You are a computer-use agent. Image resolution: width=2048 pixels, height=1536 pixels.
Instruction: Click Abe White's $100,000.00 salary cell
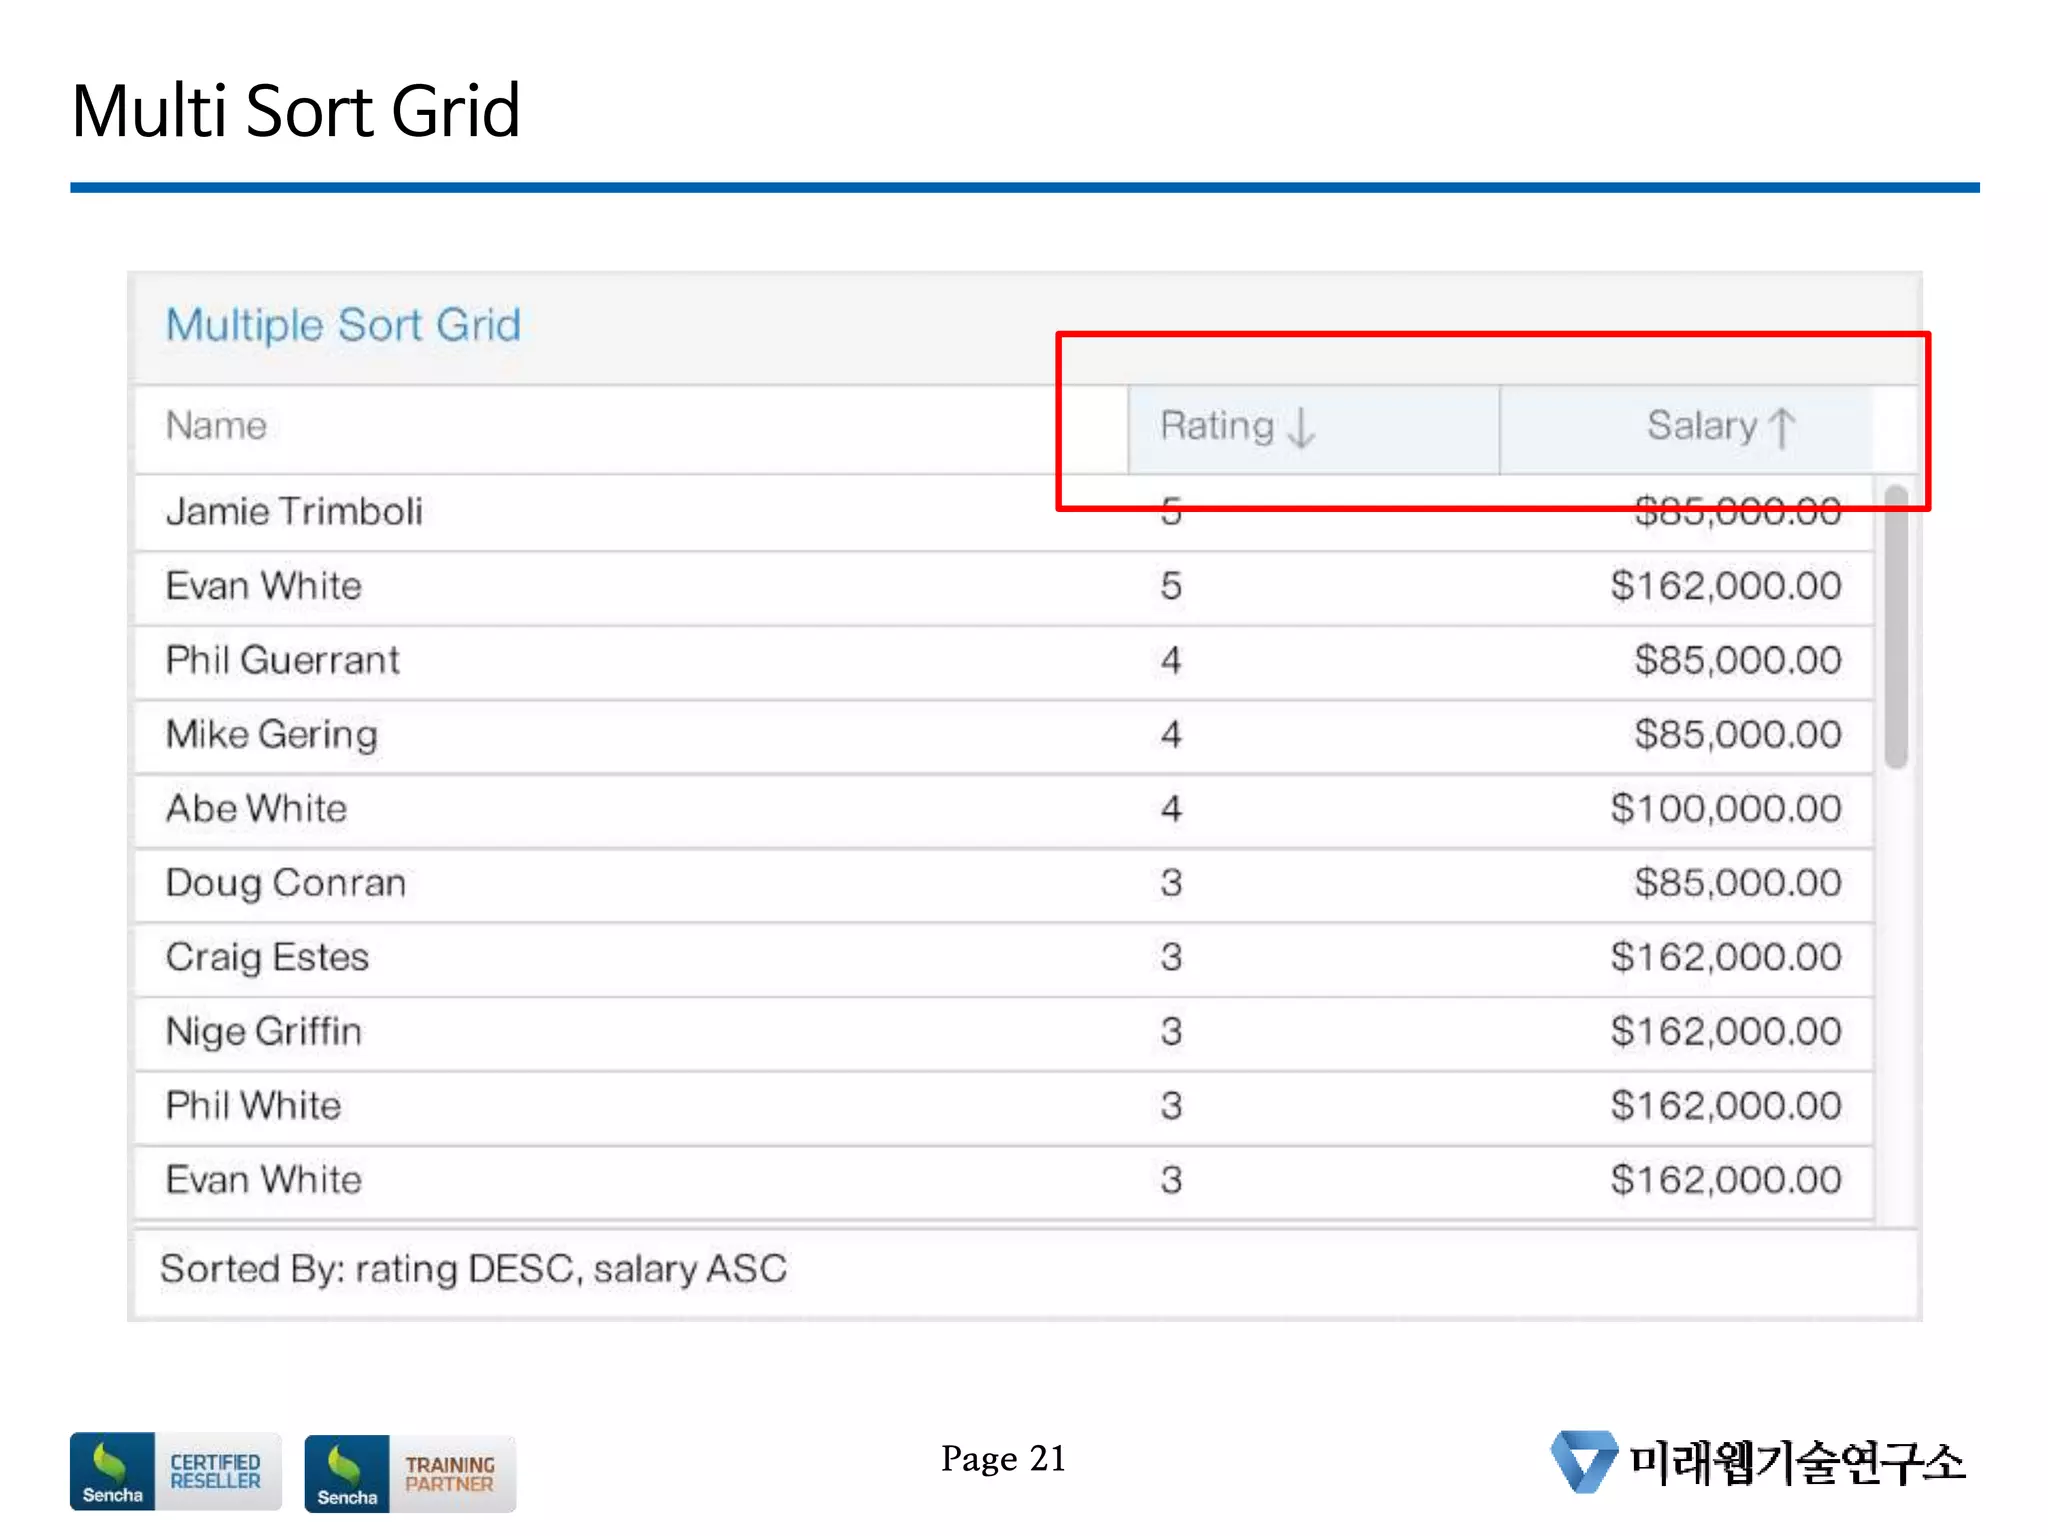click(x=1725, y=809)
